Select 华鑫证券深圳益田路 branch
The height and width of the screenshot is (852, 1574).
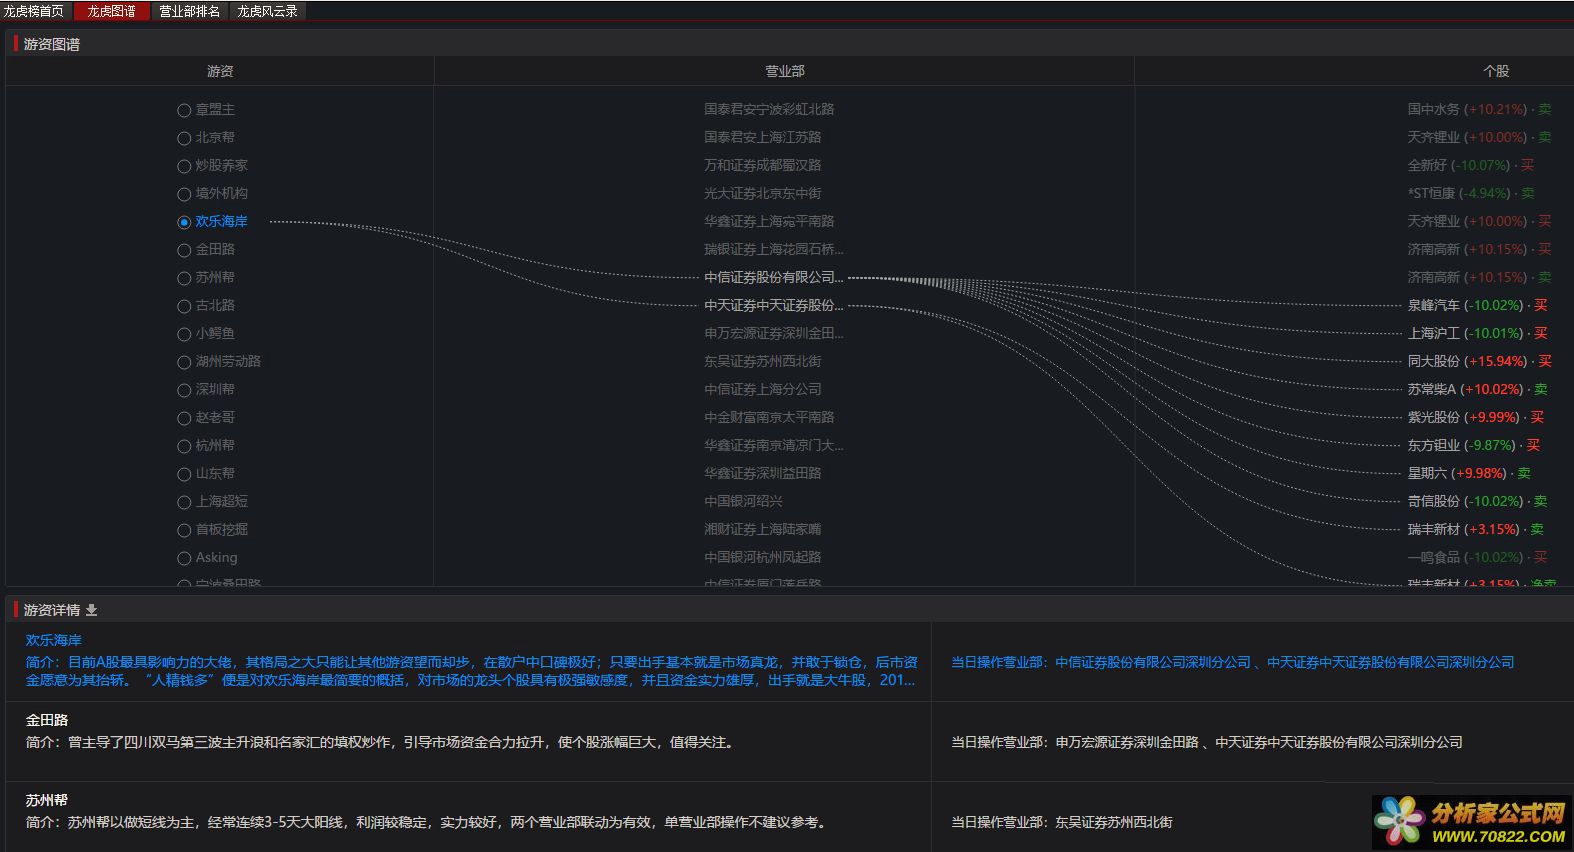pyautogui.click(x=762, y=473)
